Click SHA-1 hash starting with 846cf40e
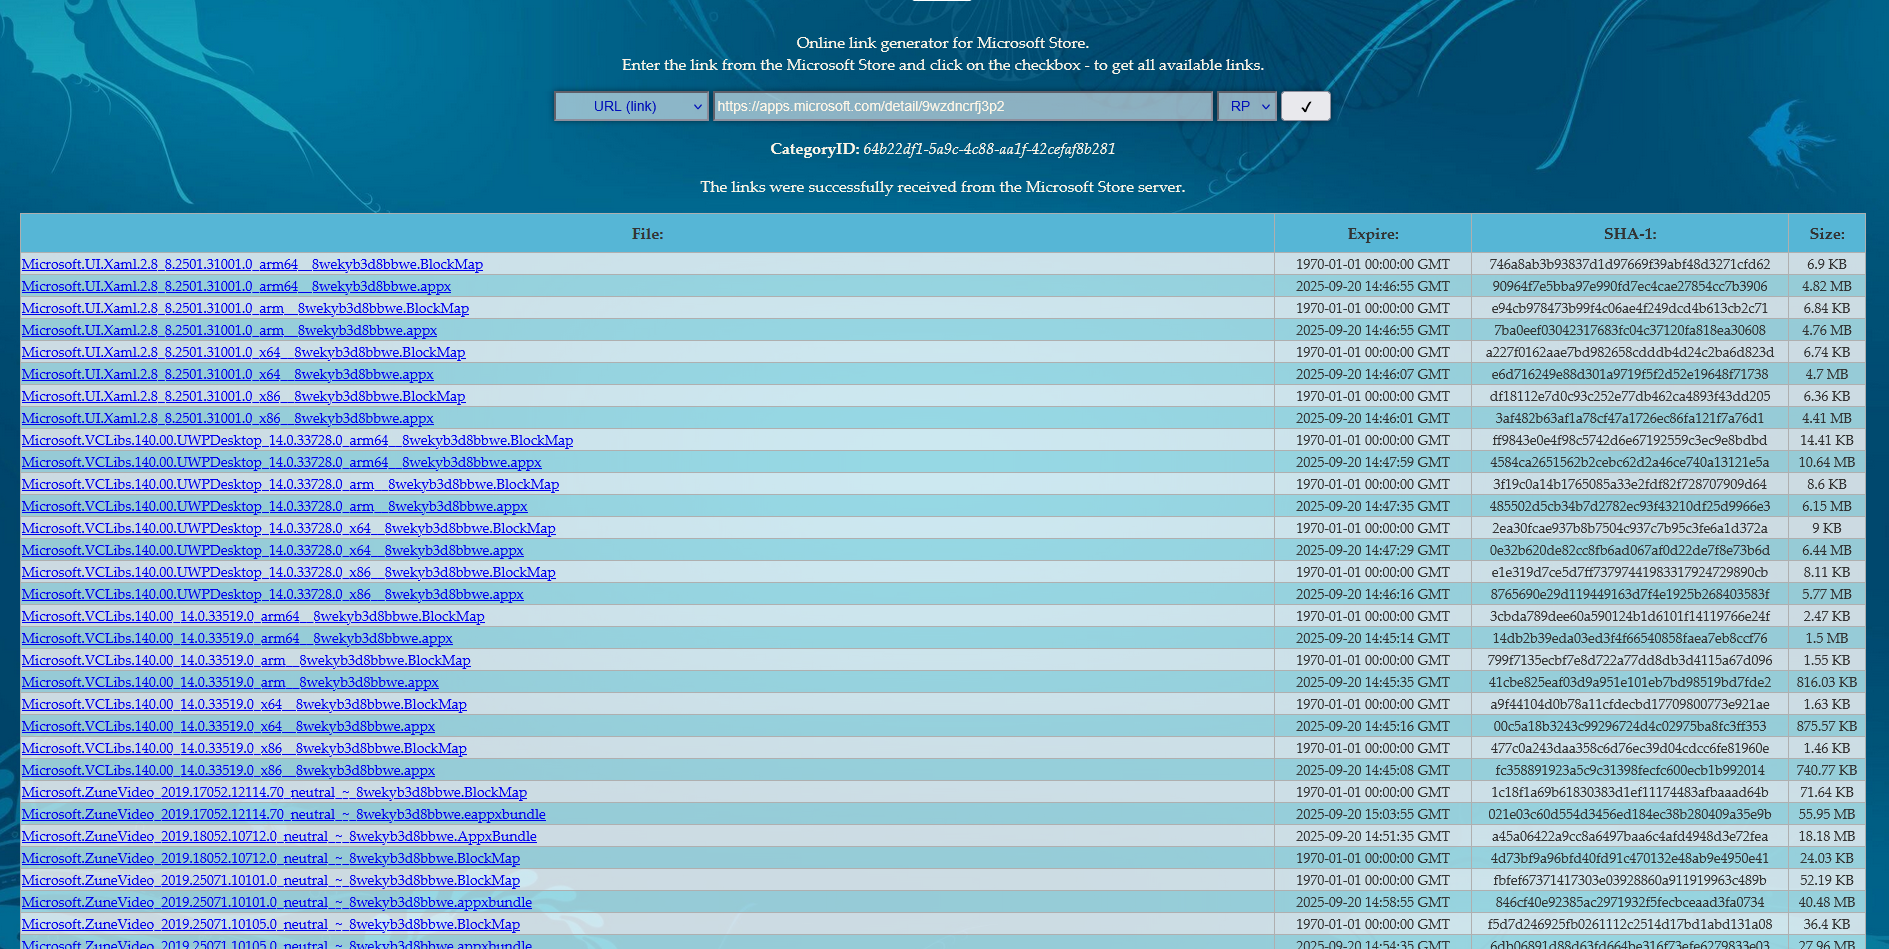 click(x=1630, y=902)
